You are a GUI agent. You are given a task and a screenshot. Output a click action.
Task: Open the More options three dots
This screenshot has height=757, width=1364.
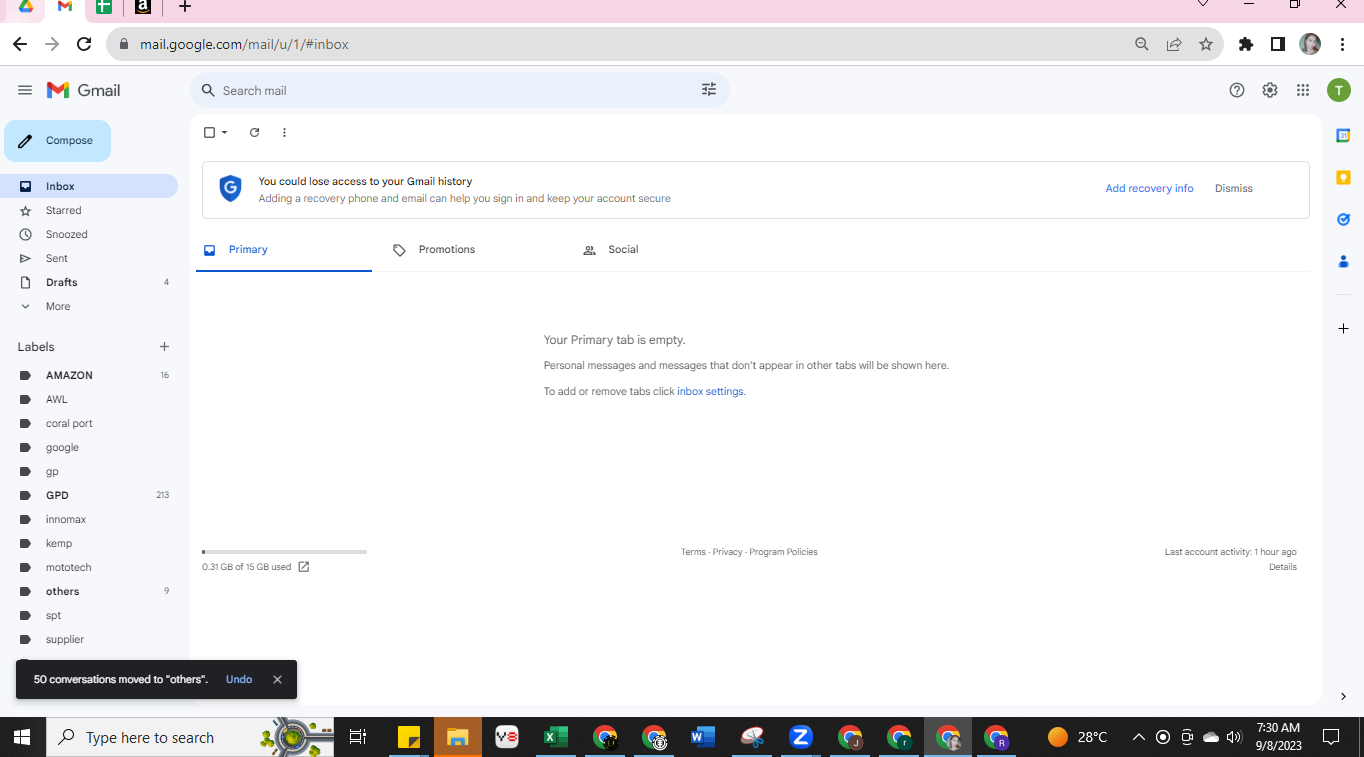pyautogui.click(x=284, y=132)
